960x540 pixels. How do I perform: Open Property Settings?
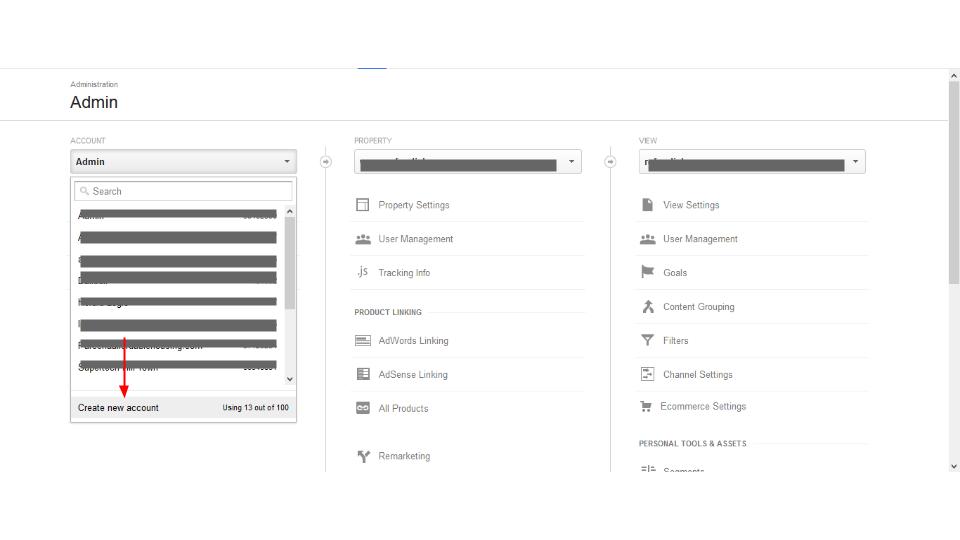(x=414, y=205)
